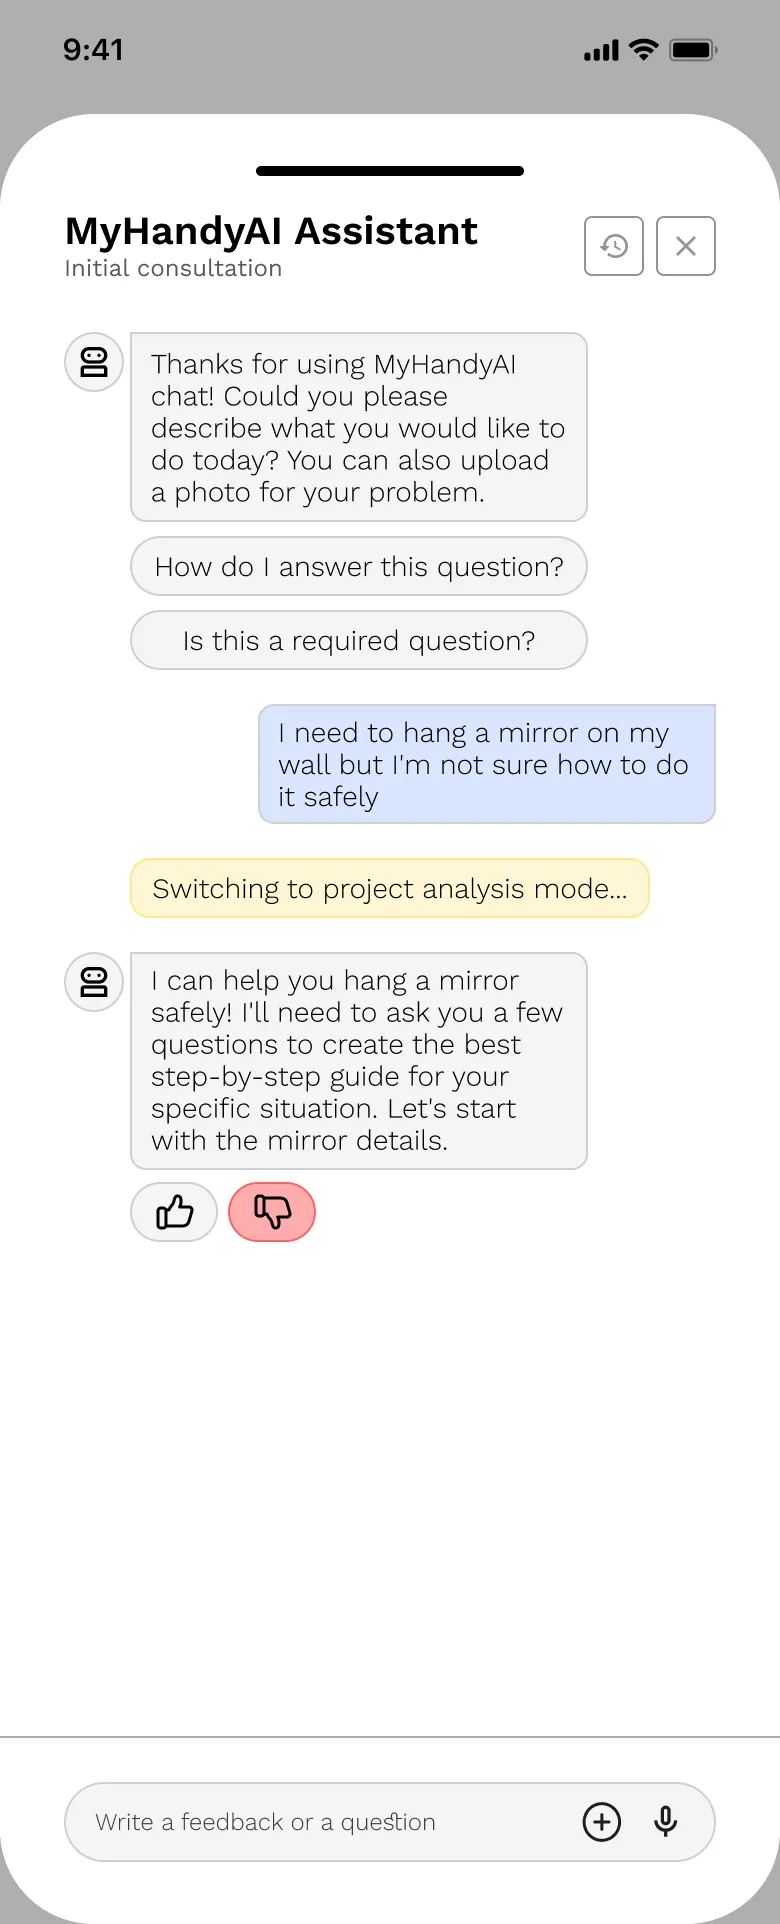780x1924 pixels.
Task: Give the response a thumbs up
Action: tap(174, 1212)
